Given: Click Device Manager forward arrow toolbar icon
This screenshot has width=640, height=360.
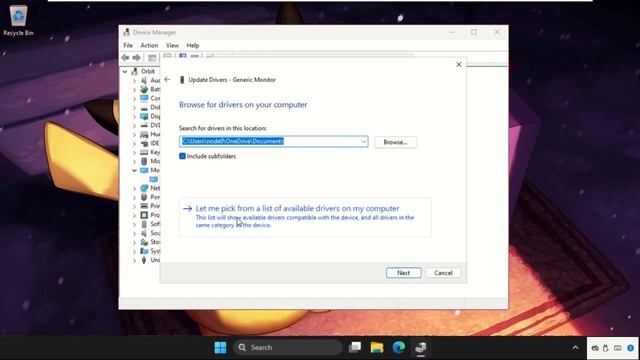Looking at the screenshot, I should (x=137, y=58).
